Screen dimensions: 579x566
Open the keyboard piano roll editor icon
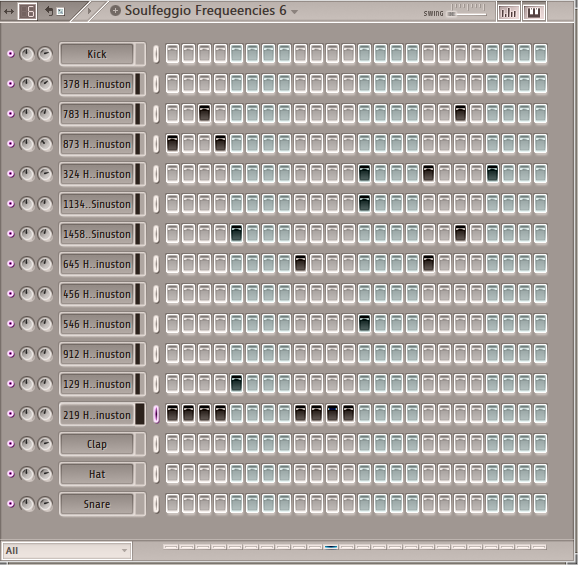point(534,13)
